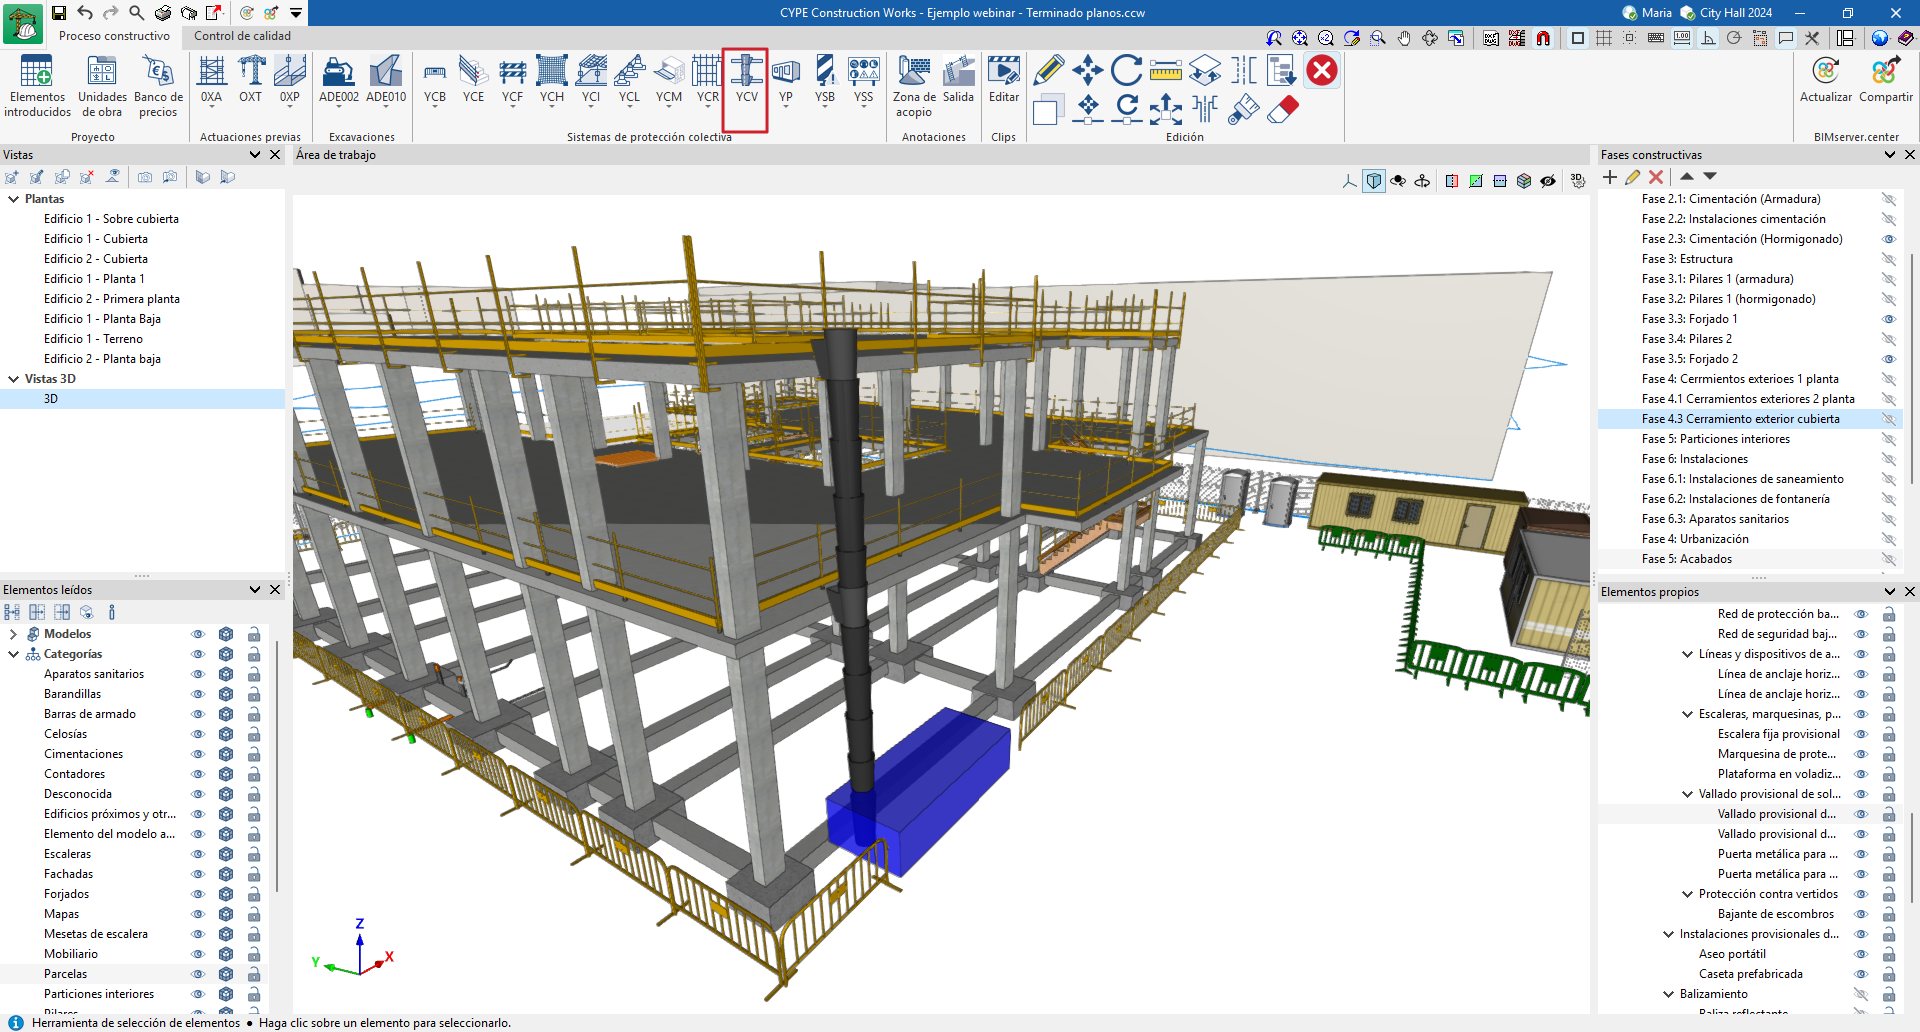Viewport: 1920px width, 1032px height.
Task: Open Banco de precios
Action: pos(158,86)
